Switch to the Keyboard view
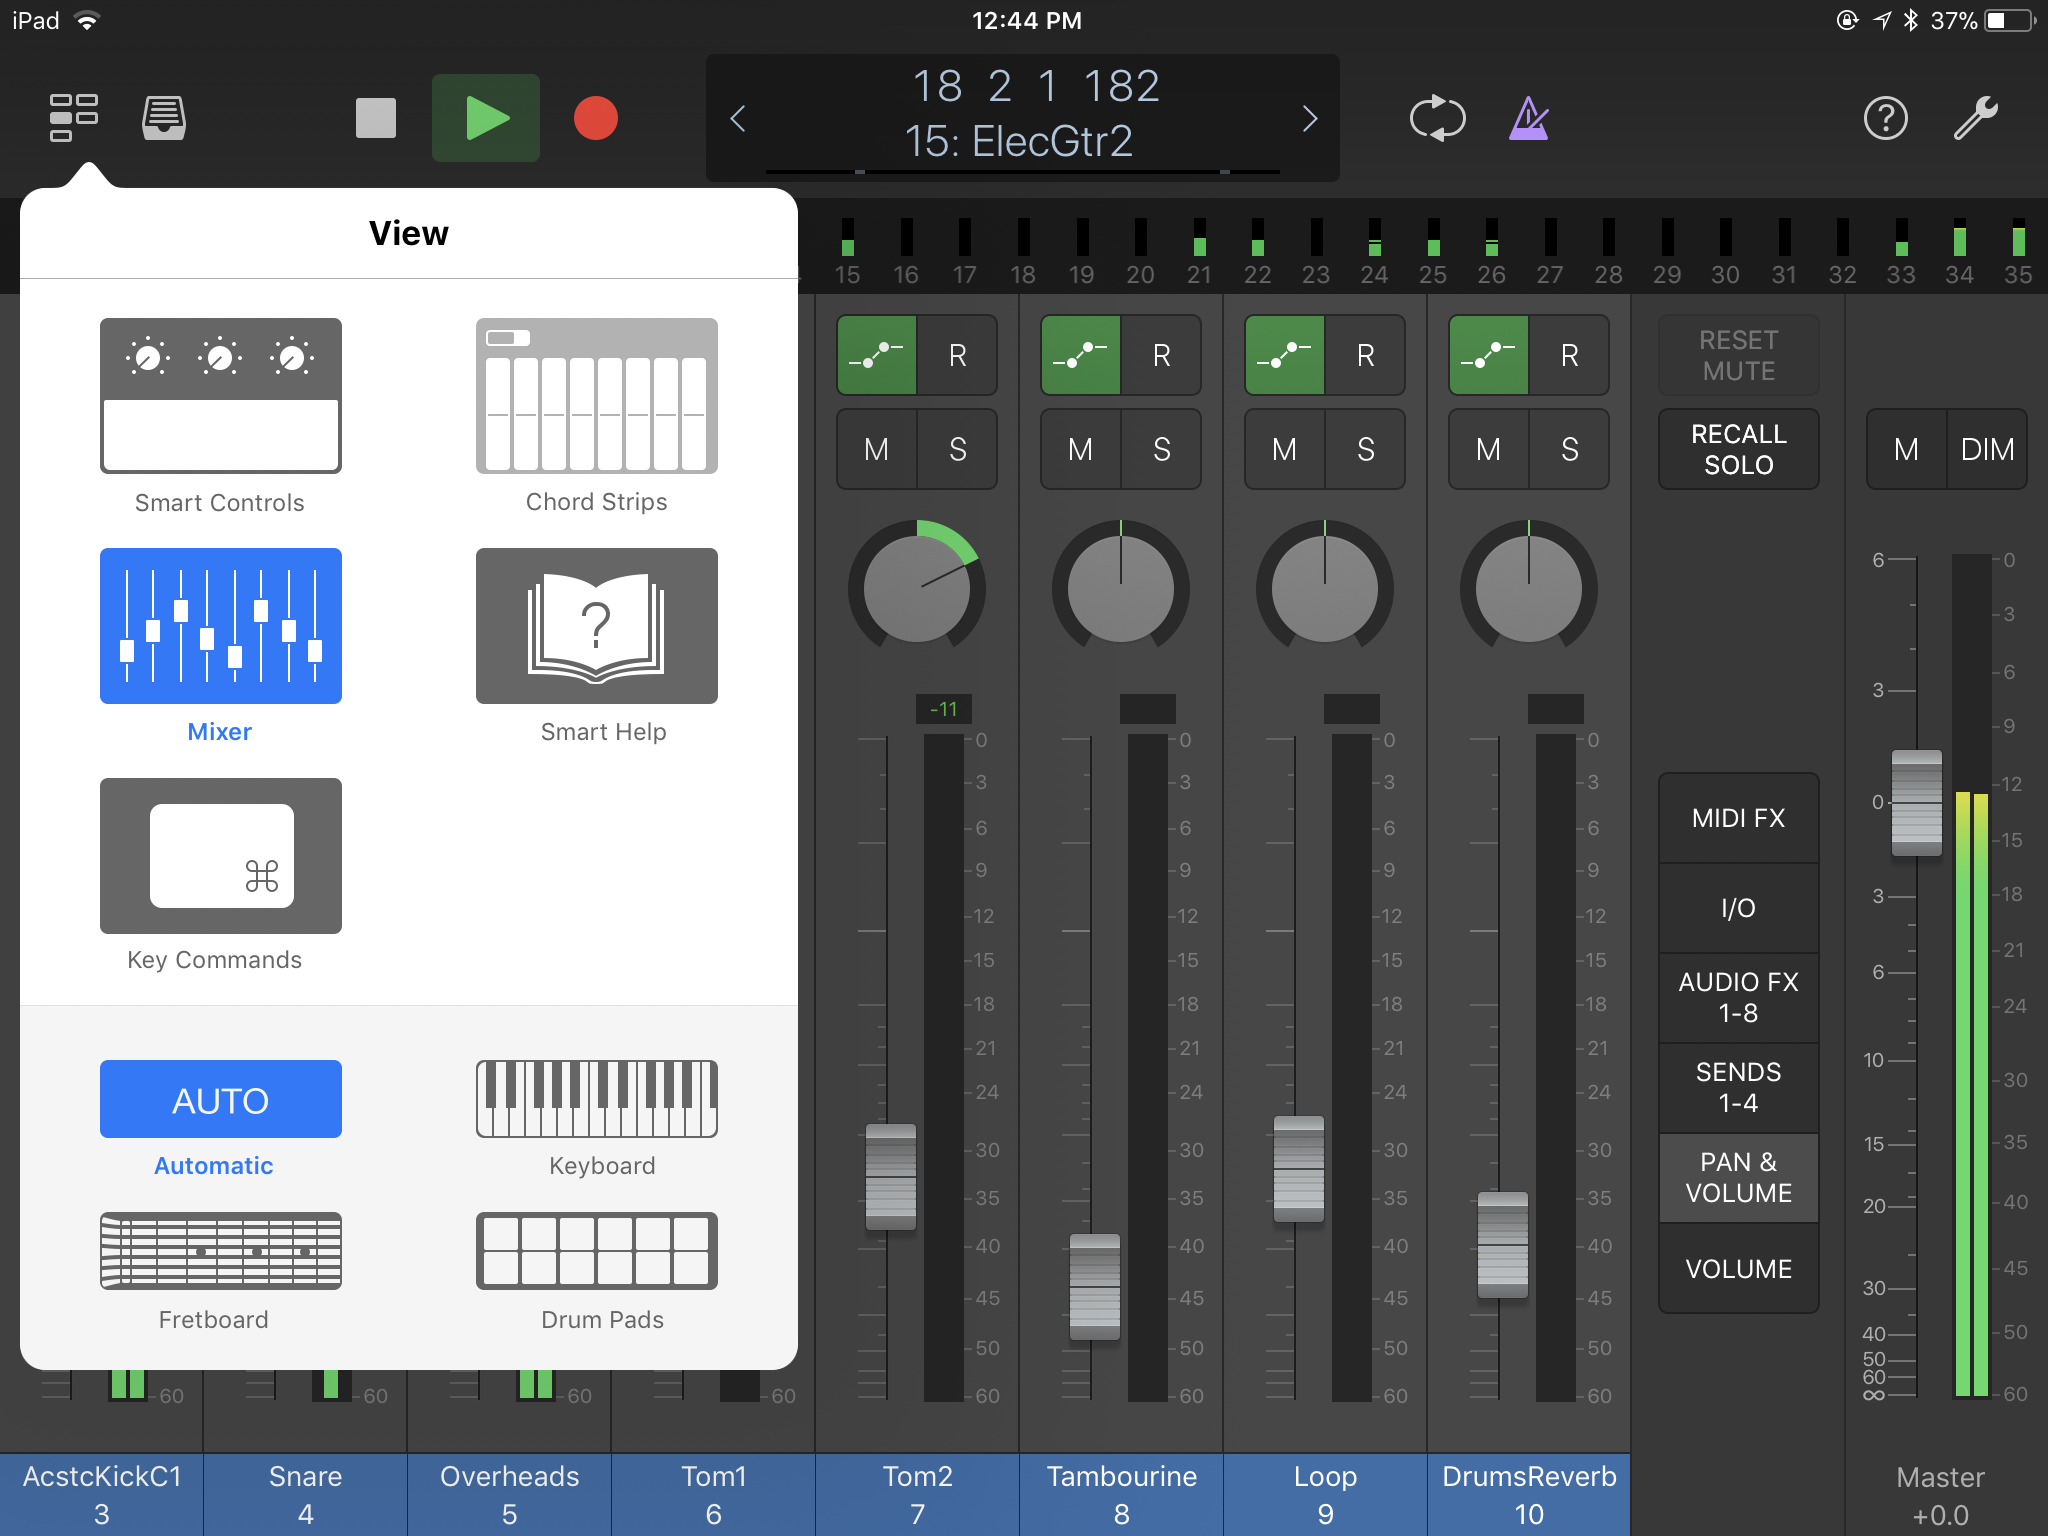This screenshot has height=1536, width=2048. point(596,1100)
